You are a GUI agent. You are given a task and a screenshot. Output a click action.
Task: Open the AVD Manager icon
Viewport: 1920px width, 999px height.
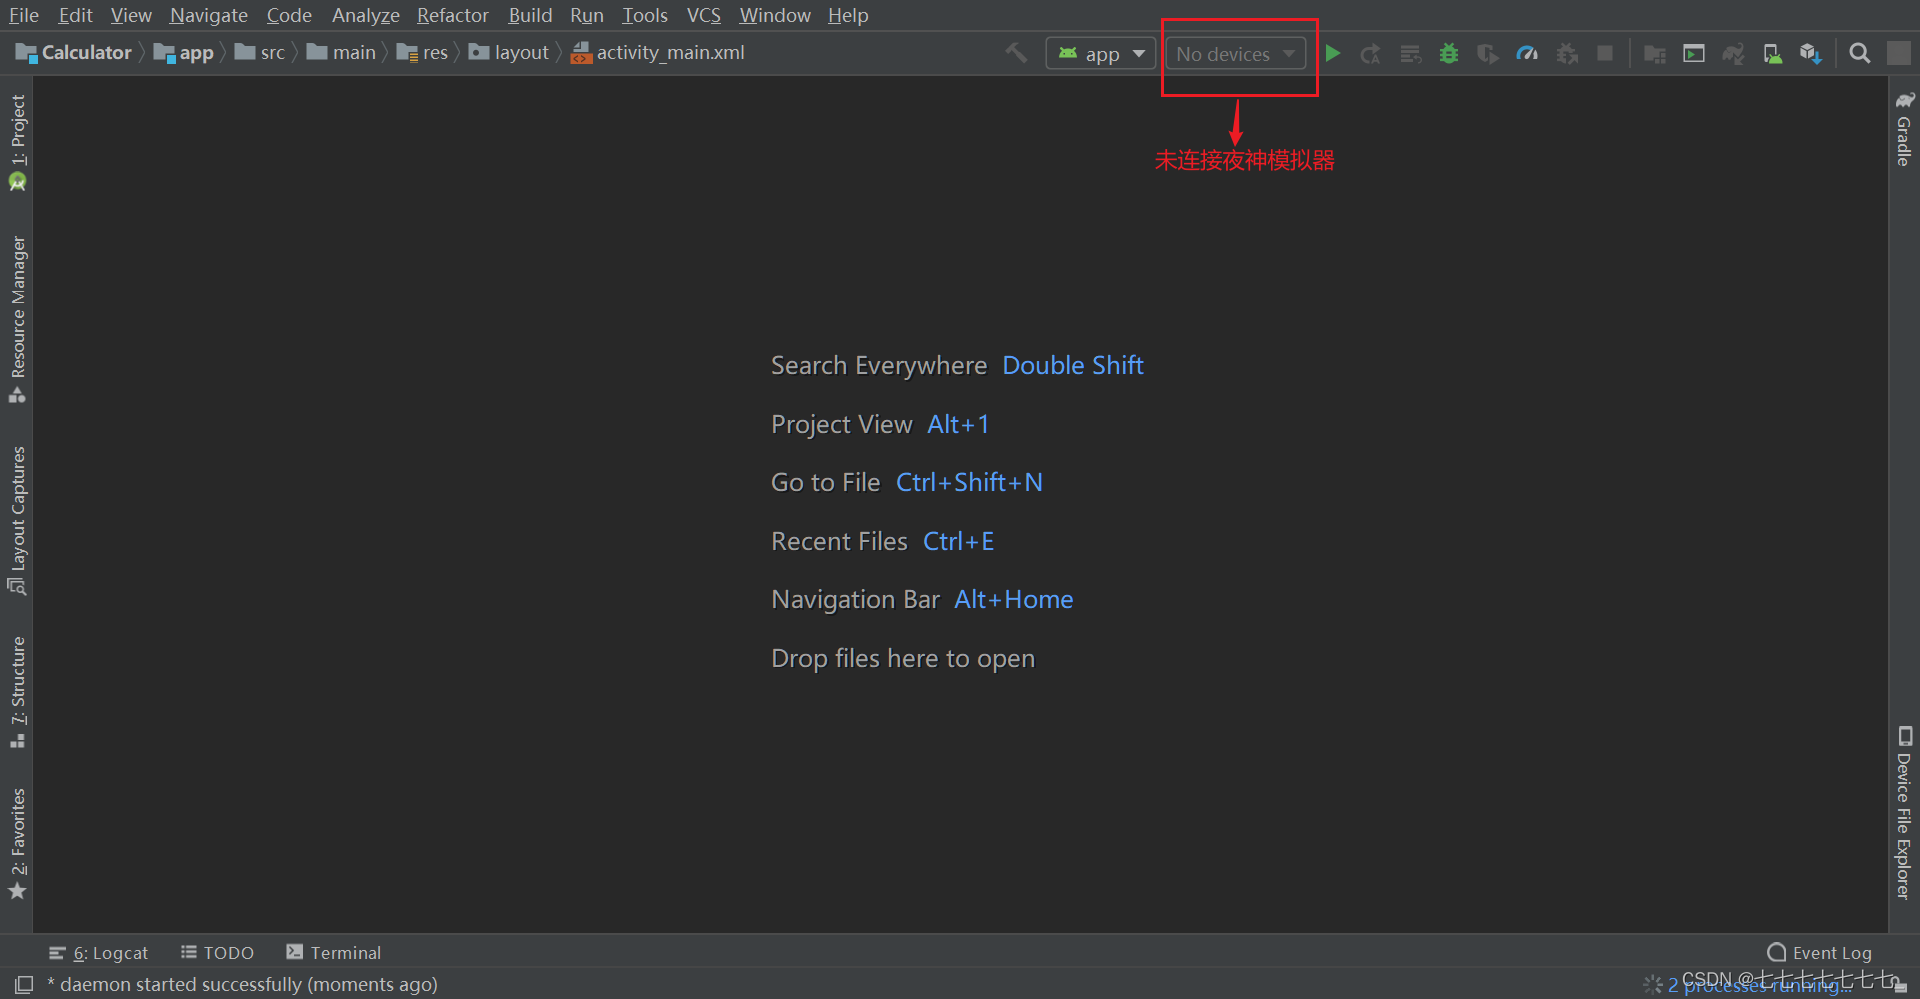click(x=1772, y=54)
